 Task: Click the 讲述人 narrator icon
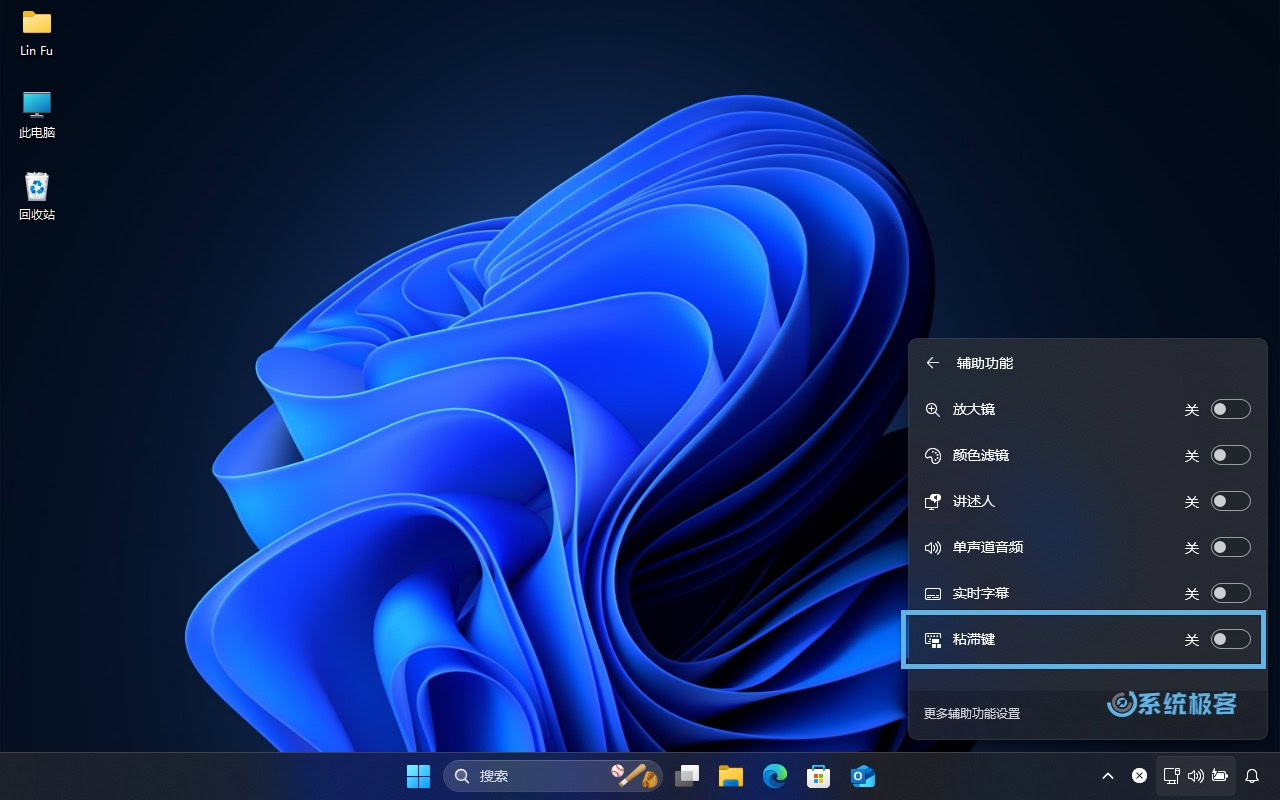(x=933, y=501)
